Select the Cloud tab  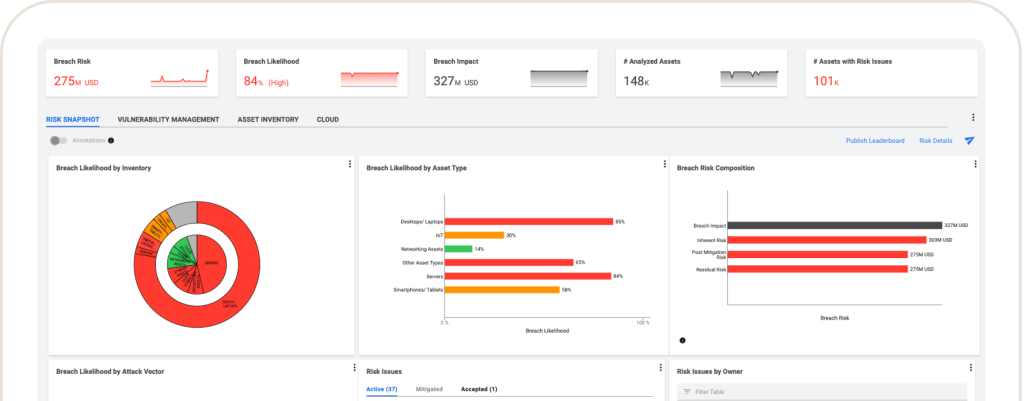click(327, 119)
